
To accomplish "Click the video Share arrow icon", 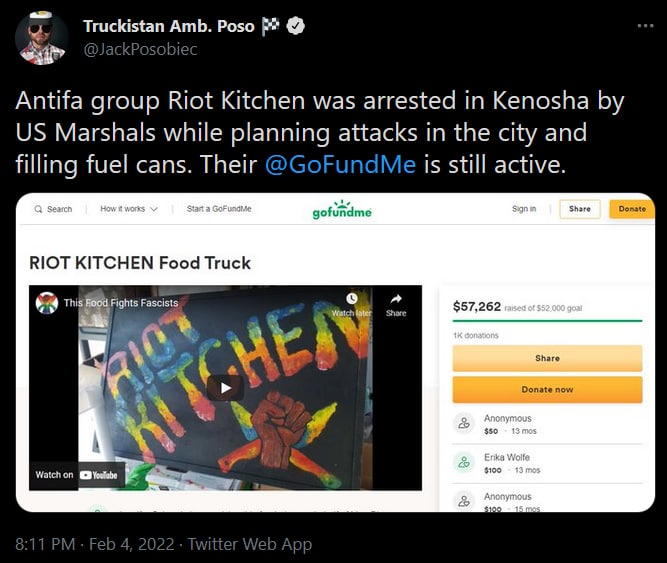I will [396, 299].
